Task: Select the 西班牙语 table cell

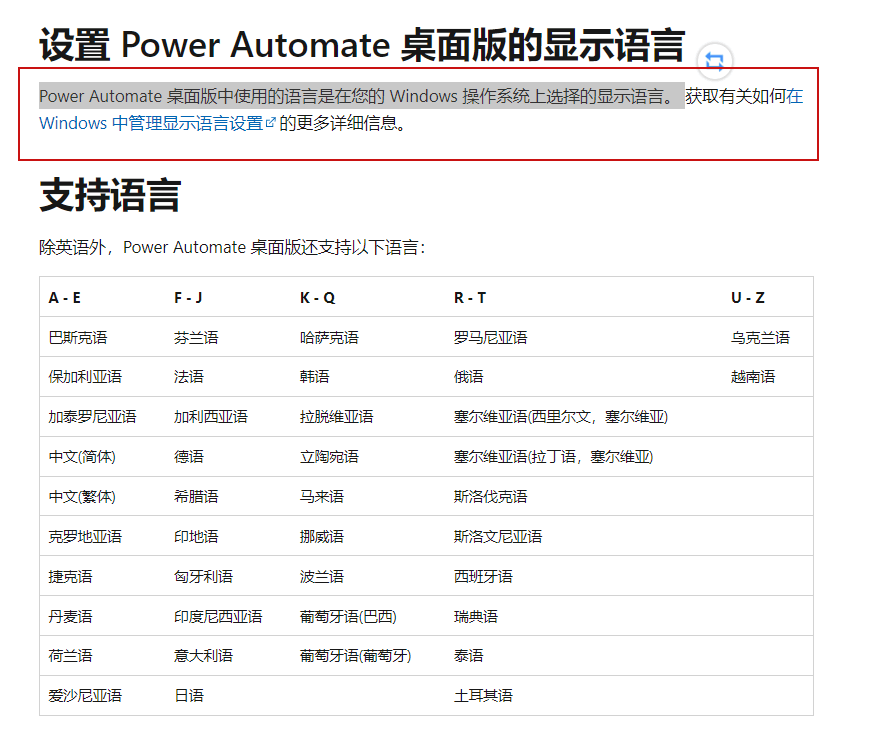Action: (483, 576)
